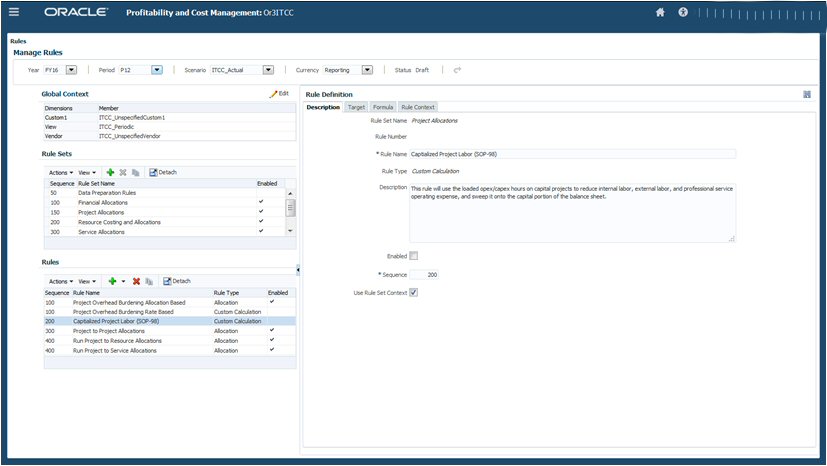Add a new rule set with the green plus
The height and width of the screenshot is (466, 827).
[x=110, y=172]
